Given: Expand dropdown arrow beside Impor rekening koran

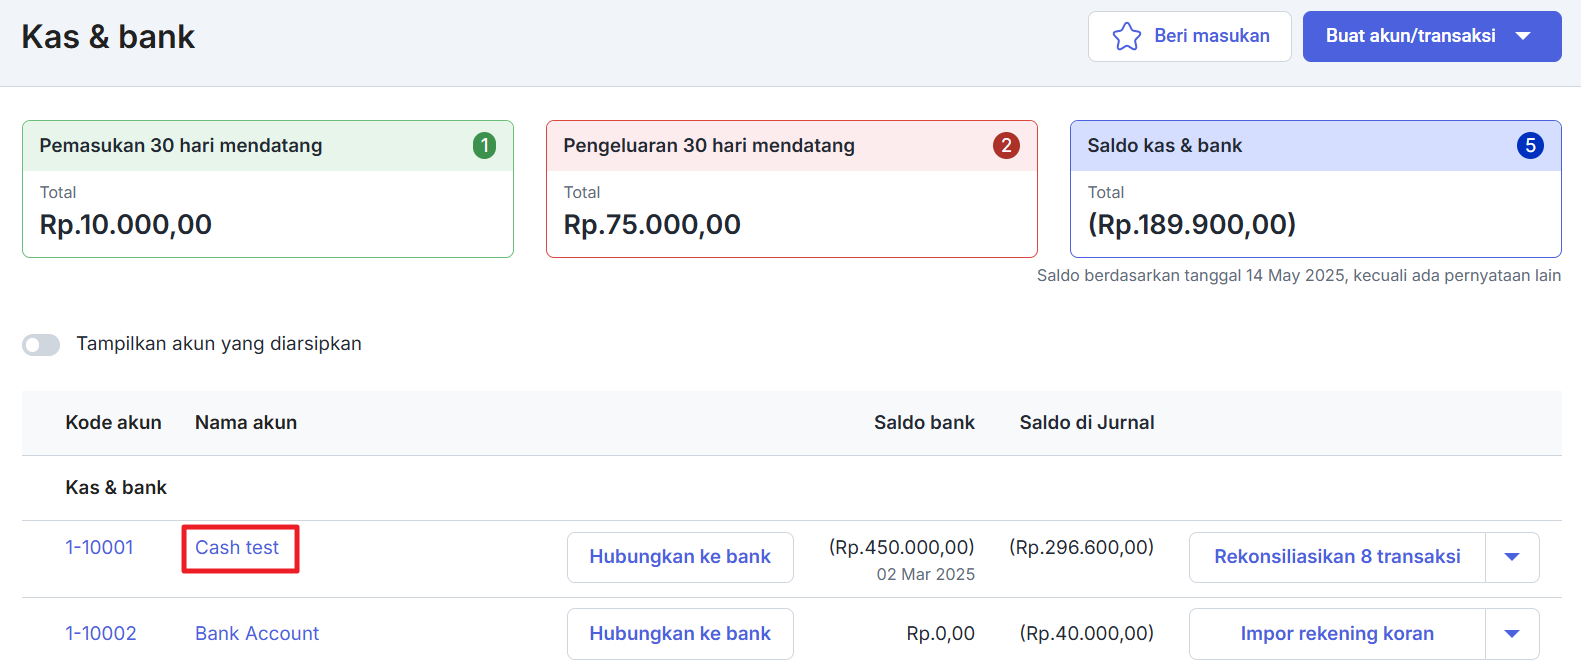Looking at the screenshot, I should click(x=1512, y=634).
